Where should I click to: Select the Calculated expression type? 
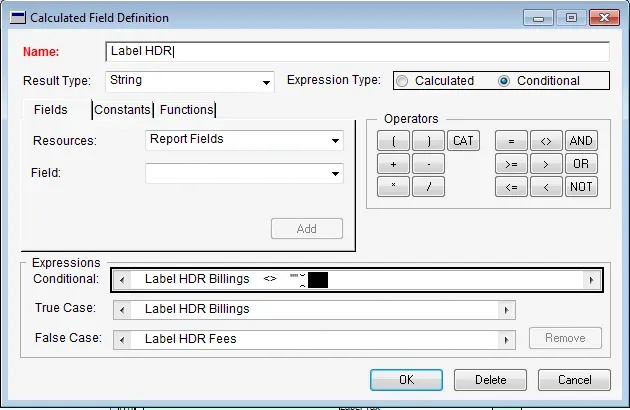[404, 81]
